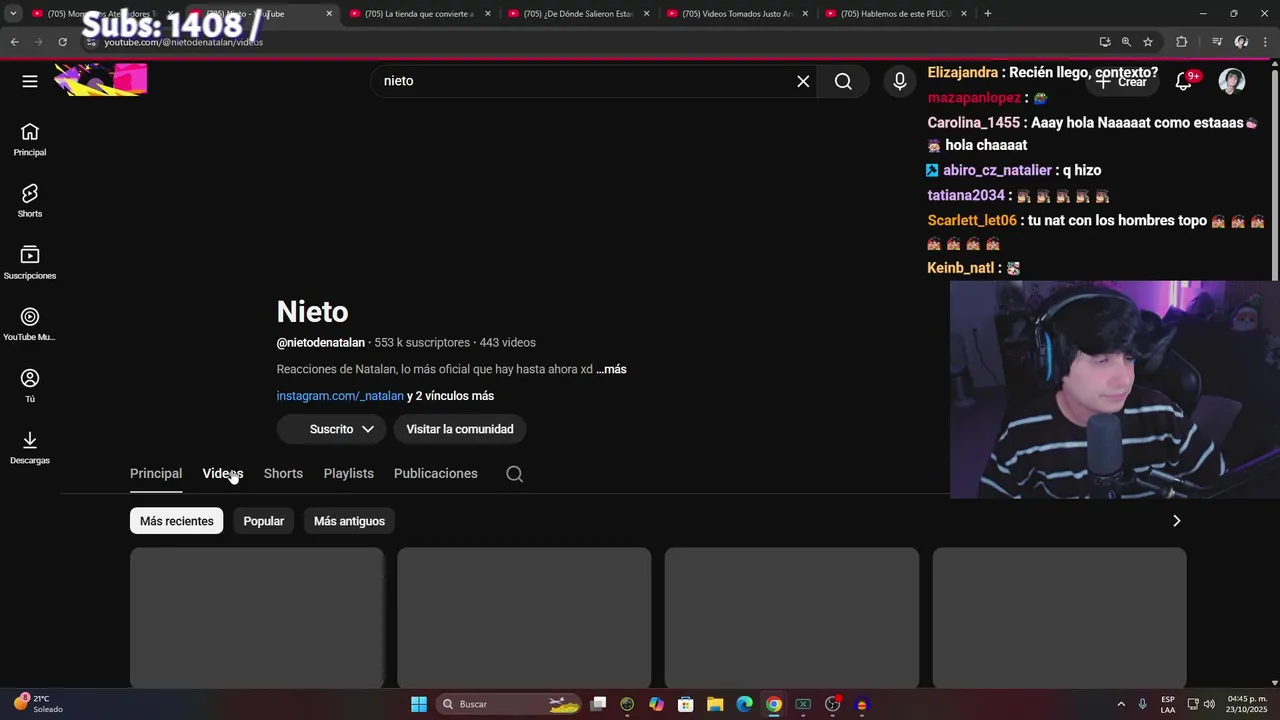Select the Popular filter chip
The height and width of the screenshot is (720, 1280).
pyautogui.click(x=264, y=521)
